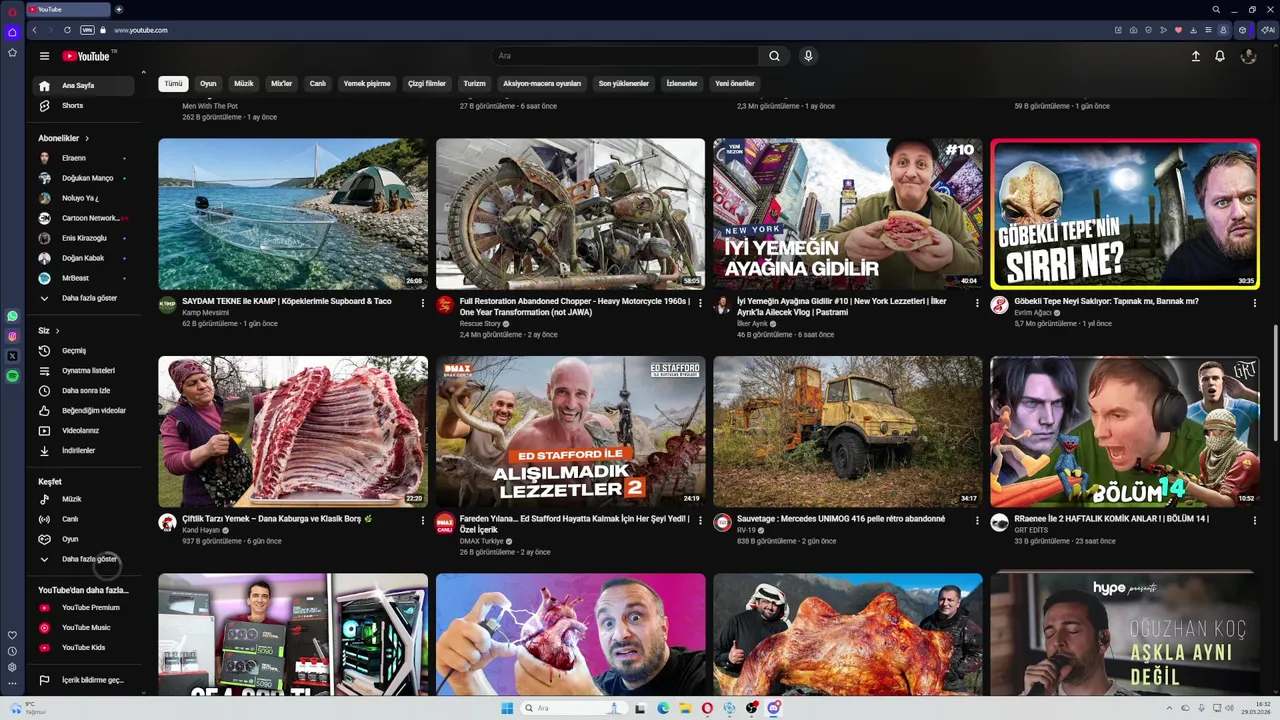Open YouTube Music link in sidebar
Viewport: 1280px width, 720px height.
83,627
